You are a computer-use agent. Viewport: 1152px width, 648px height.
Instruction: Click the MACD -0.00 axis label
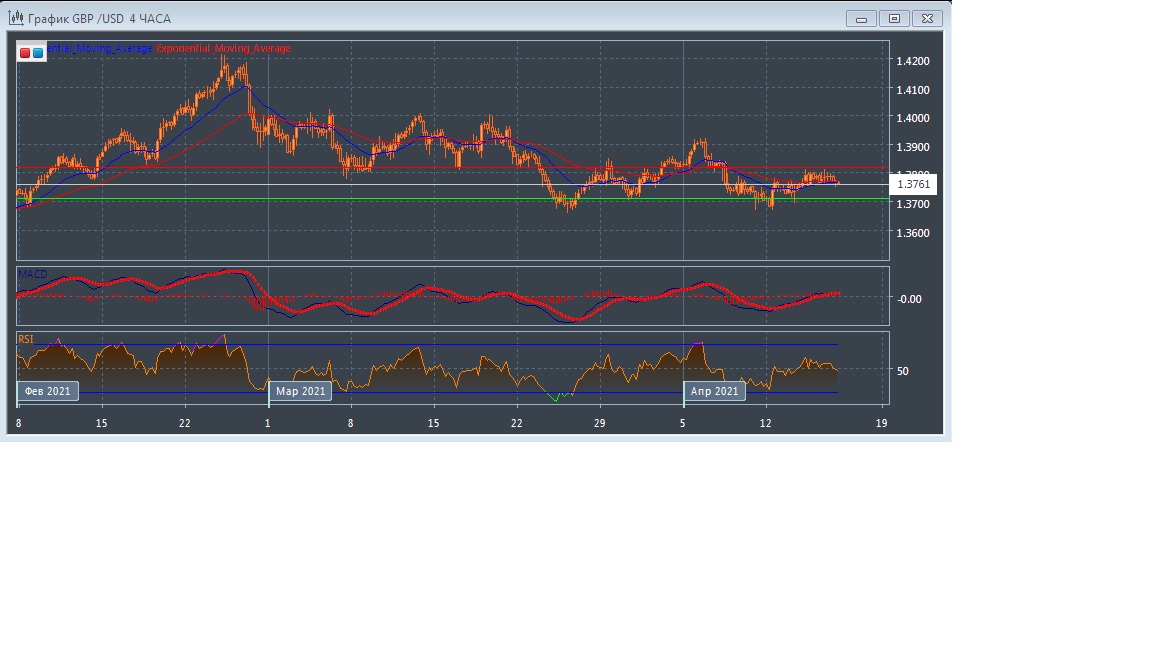click(x=908, y=298)
